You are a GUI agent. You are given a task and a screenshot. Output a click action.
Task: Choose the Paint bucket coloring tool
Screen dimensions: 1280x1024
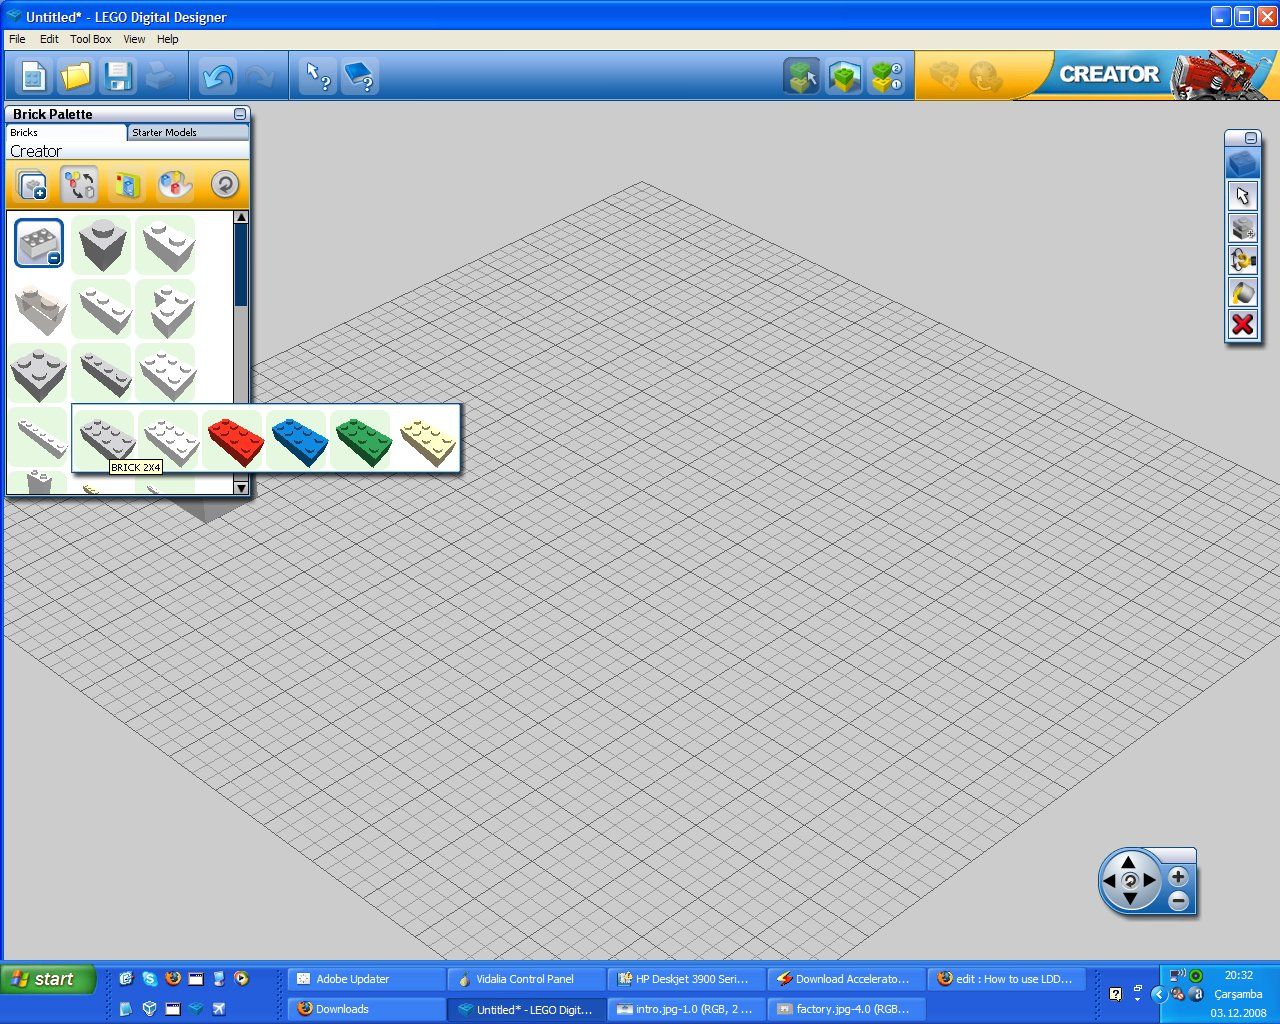pyautogui.click(x=1243, y=293)
